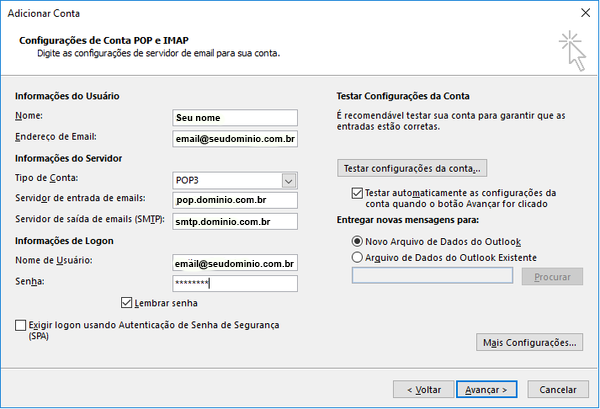The image size is (600, 409).
Task: Click the Senha password field
Action: (235, 284)
